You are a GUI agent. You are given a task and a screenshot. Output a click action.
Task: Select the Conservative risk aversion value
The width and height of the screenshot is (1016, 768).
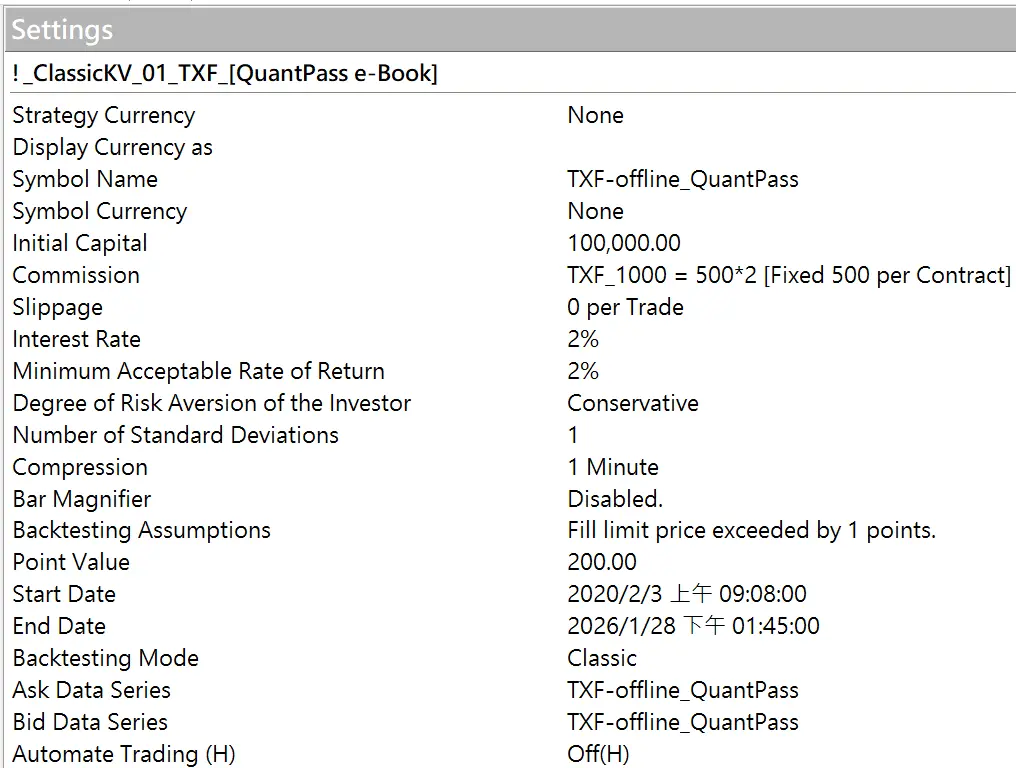point(632,403)
